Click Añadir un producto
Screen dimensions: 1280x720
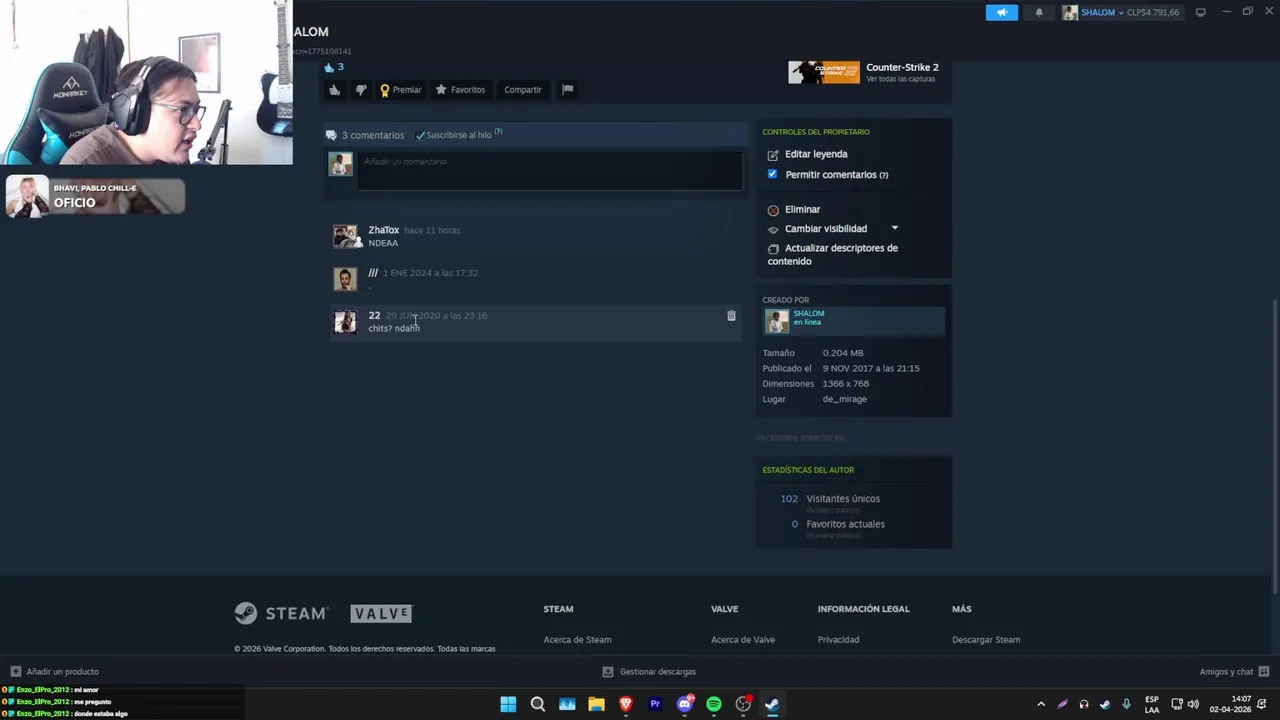pos(55,672)
